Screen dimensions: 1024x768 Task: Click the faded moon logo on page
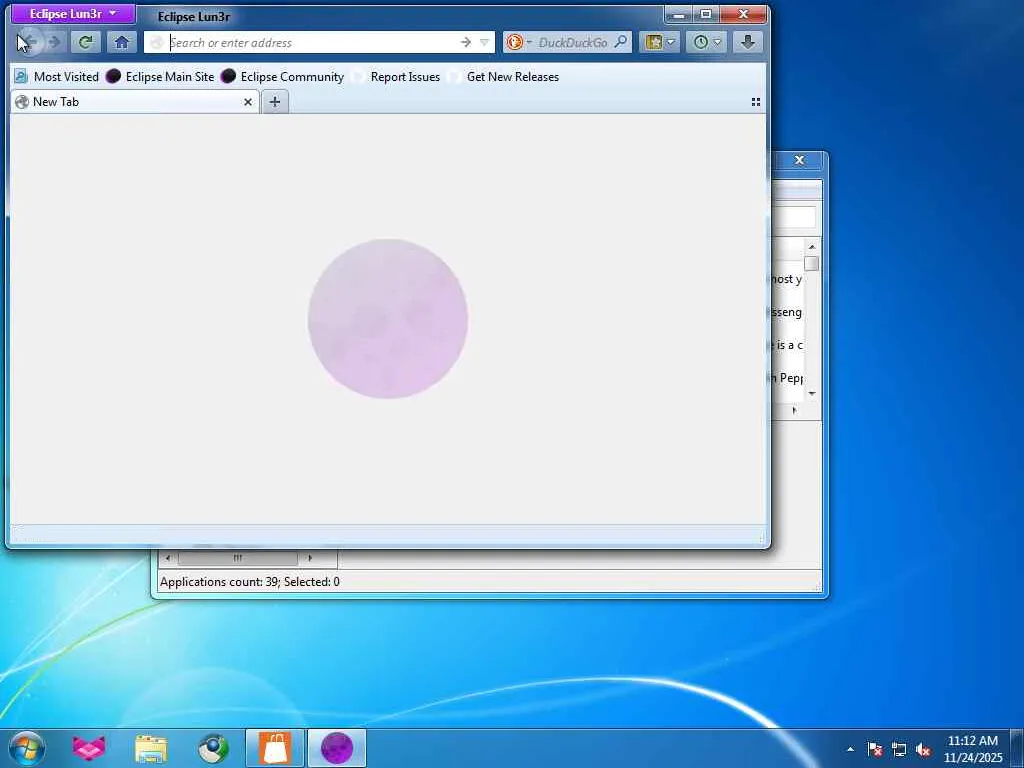(388, 319)
